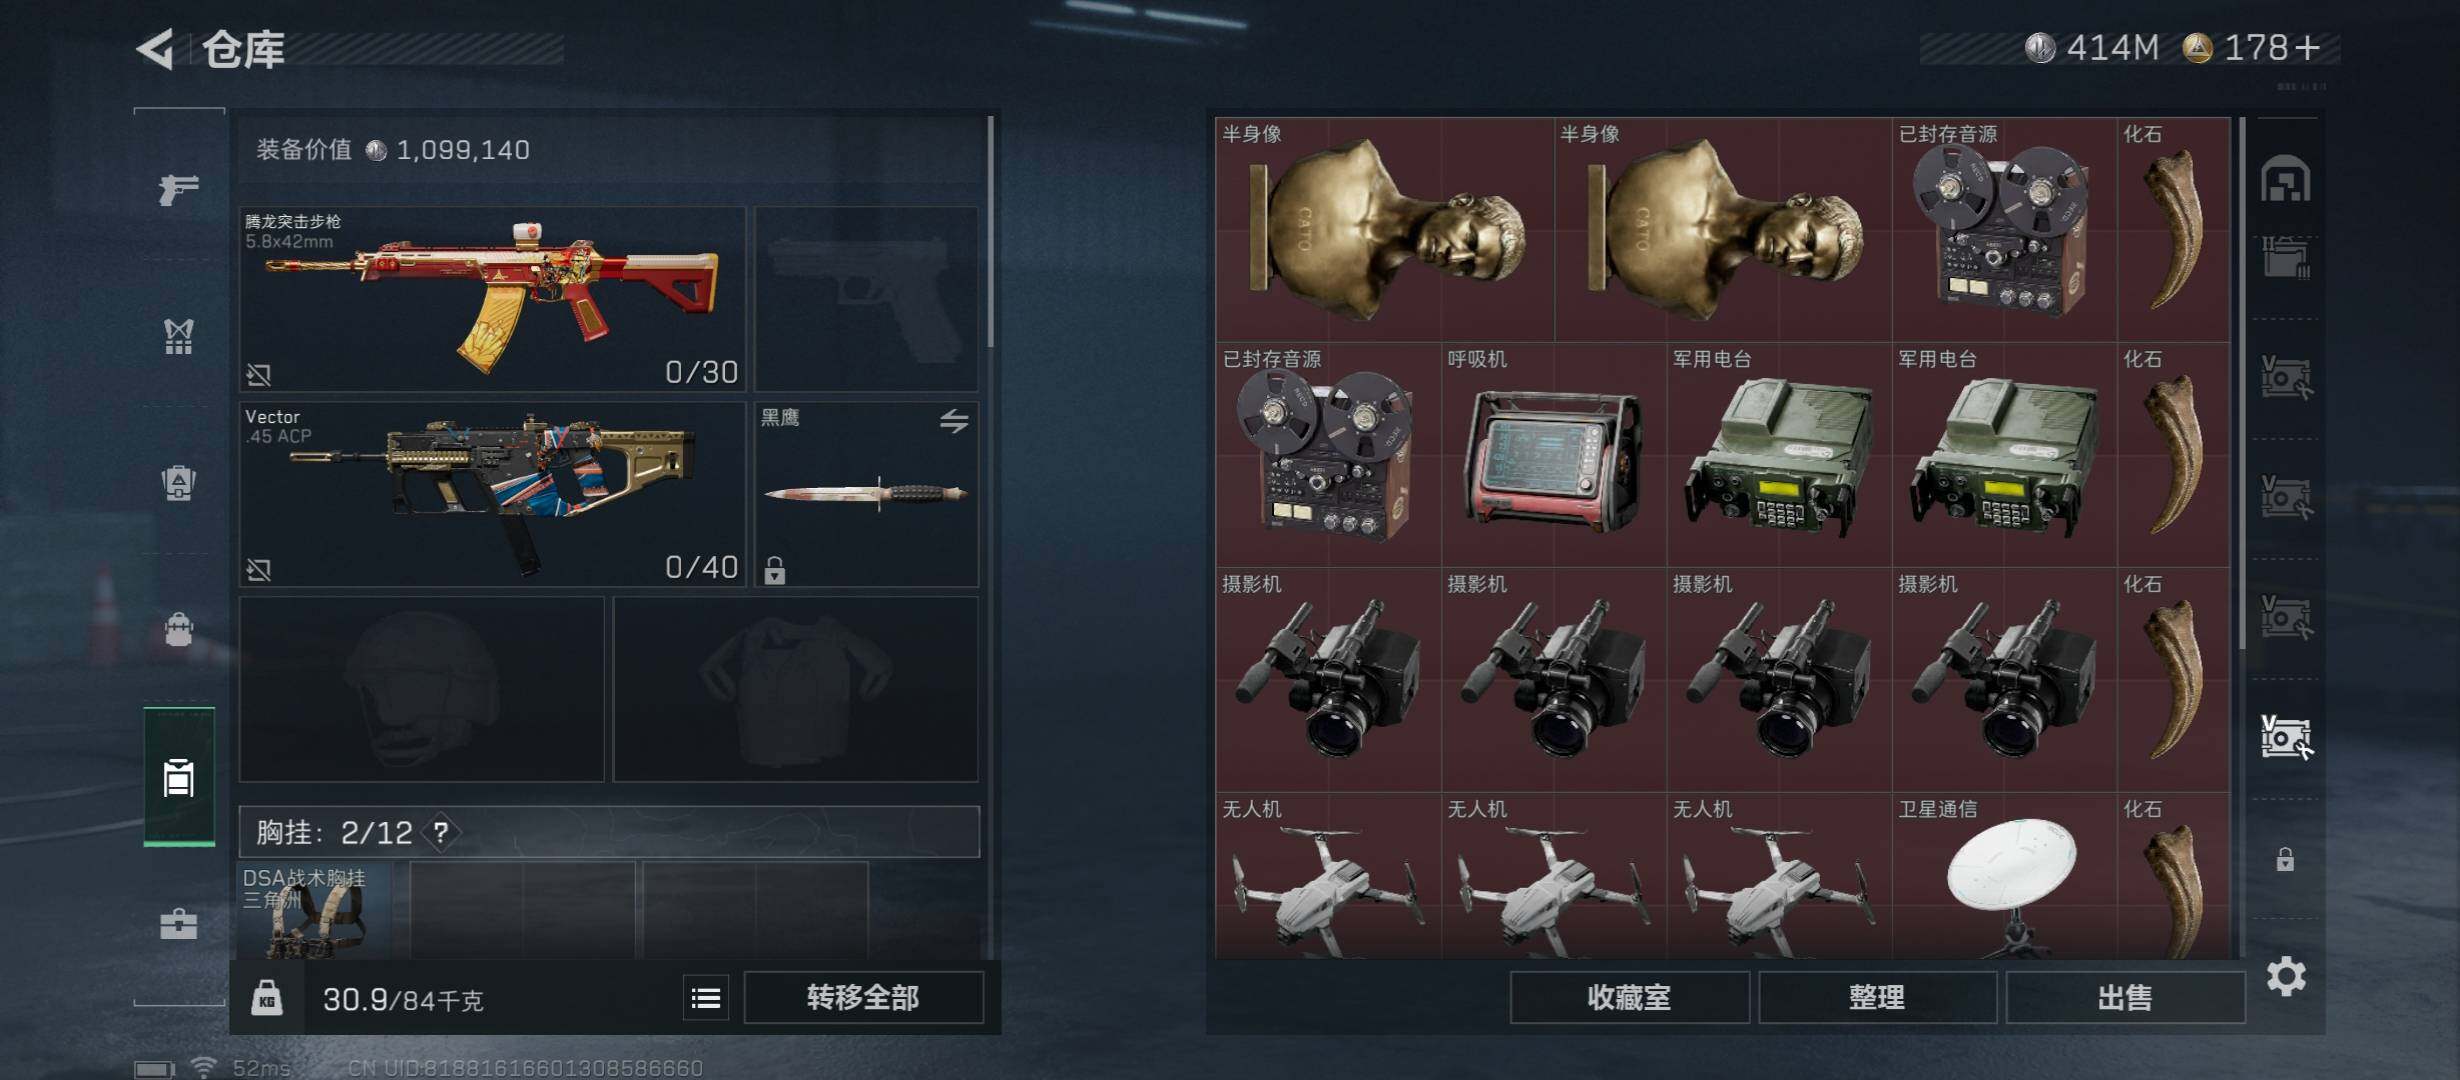Toggle the Vector magazine slot icon

[259, 569]
